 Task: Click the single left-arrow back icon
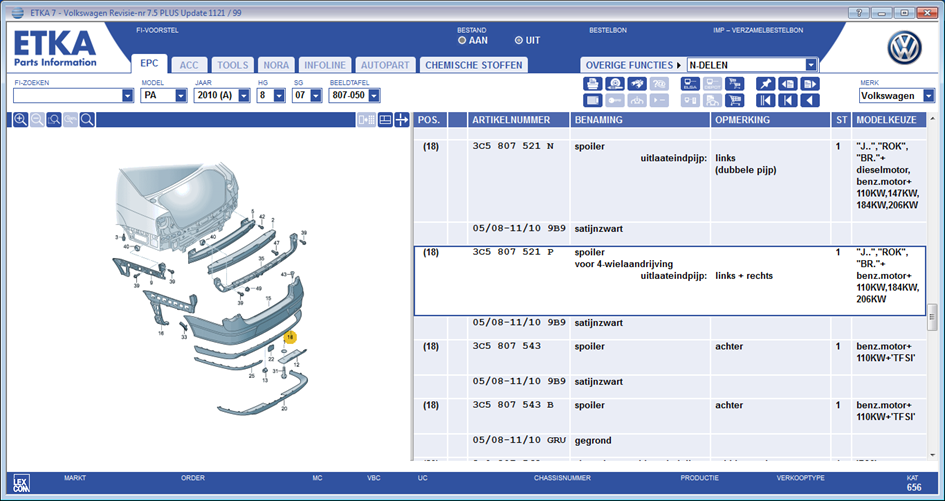pos(810,100)
